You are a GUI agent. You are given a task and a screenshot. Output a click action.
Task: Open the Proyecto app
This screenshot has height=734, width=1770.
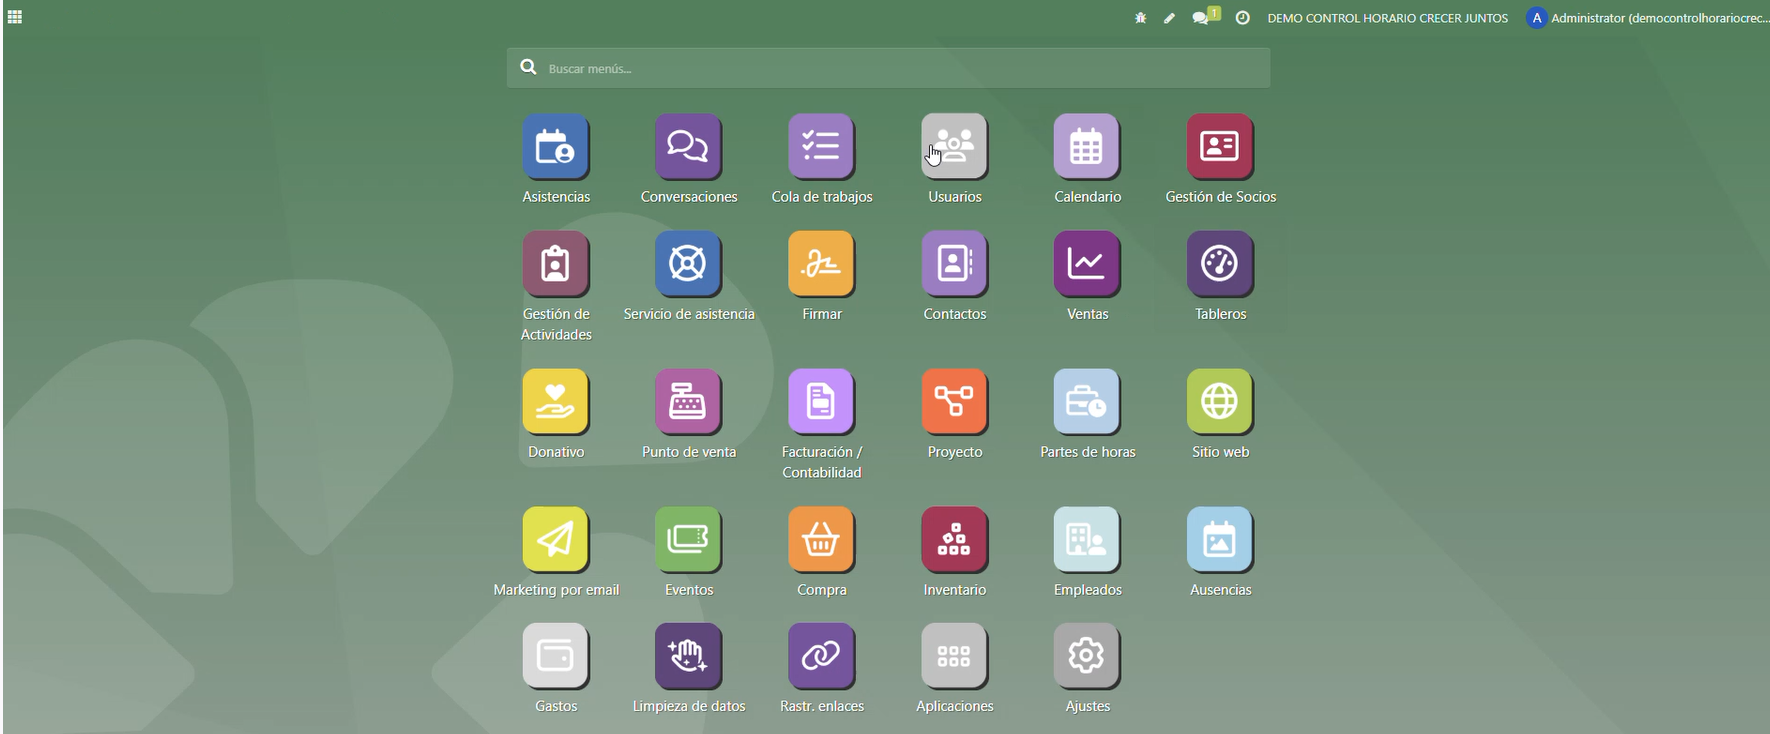(x=954, y=402)
